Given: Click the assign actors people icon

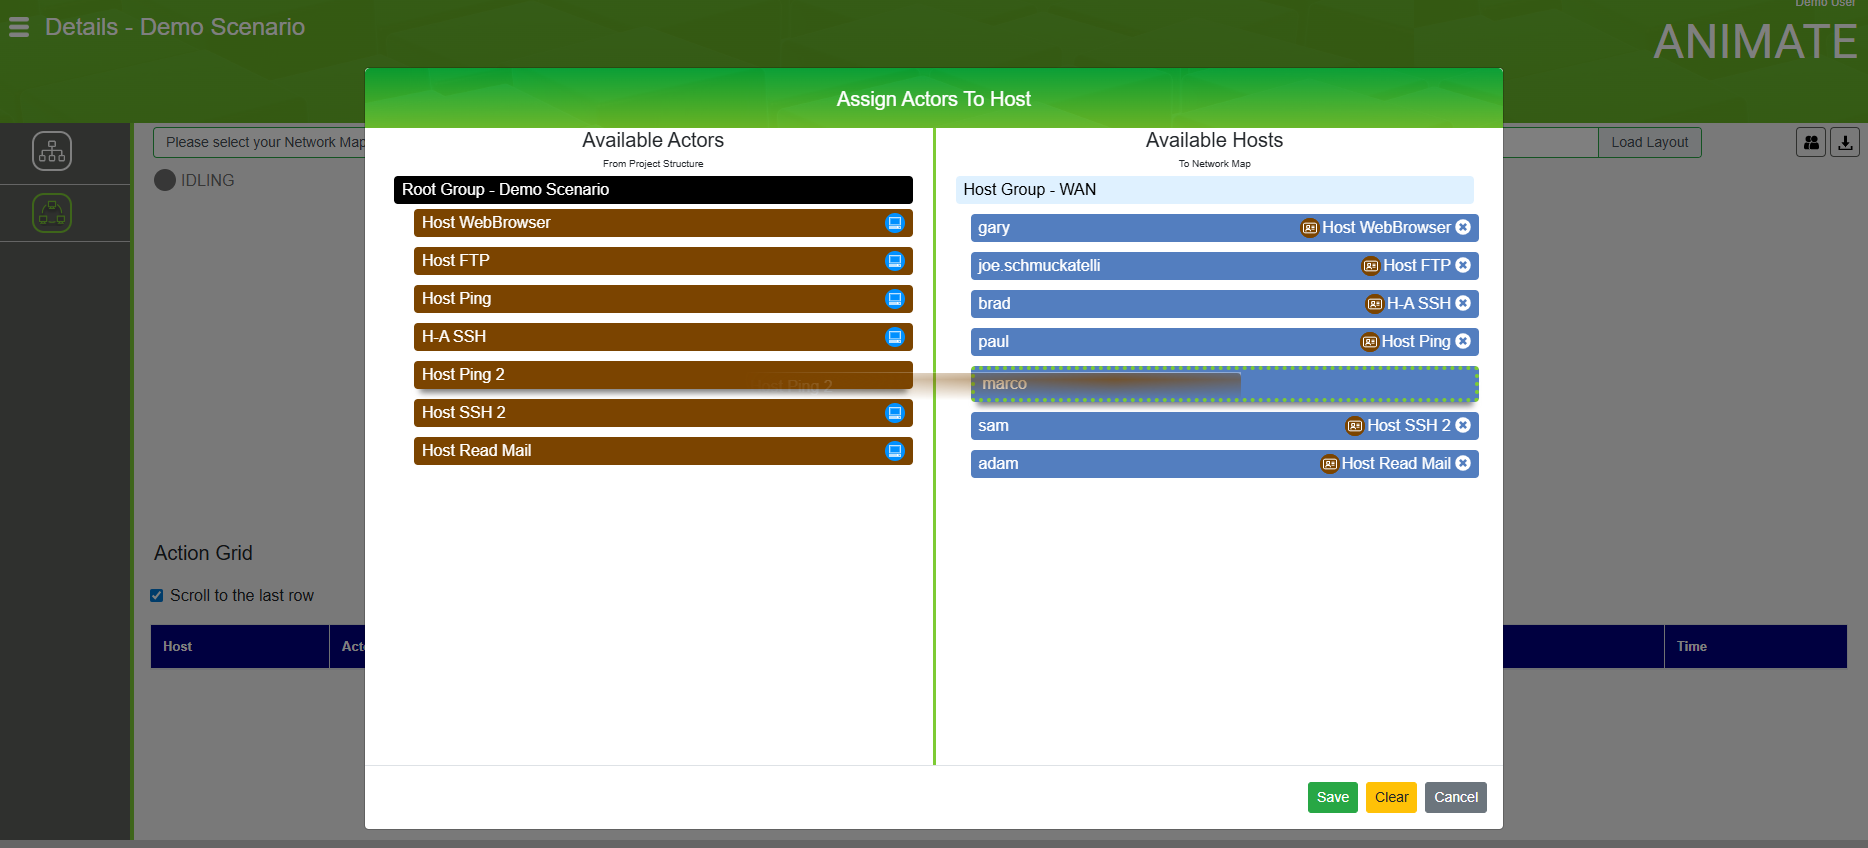Looking at the screenshot, I should pyautogui.click(x=1811, y=142).
